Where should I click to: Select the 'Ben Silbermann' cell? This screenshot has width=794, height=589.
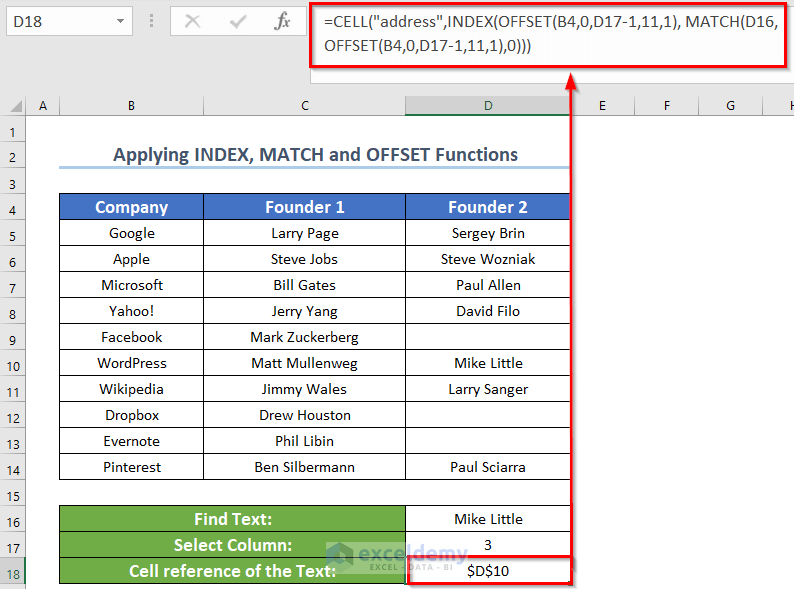pyautogui.click(x=304, y=467)
